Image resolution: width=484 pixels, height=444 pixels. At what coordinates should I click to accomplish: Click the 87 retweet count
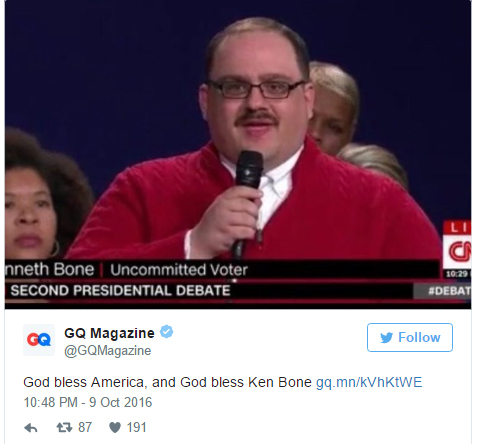[85, 427]
